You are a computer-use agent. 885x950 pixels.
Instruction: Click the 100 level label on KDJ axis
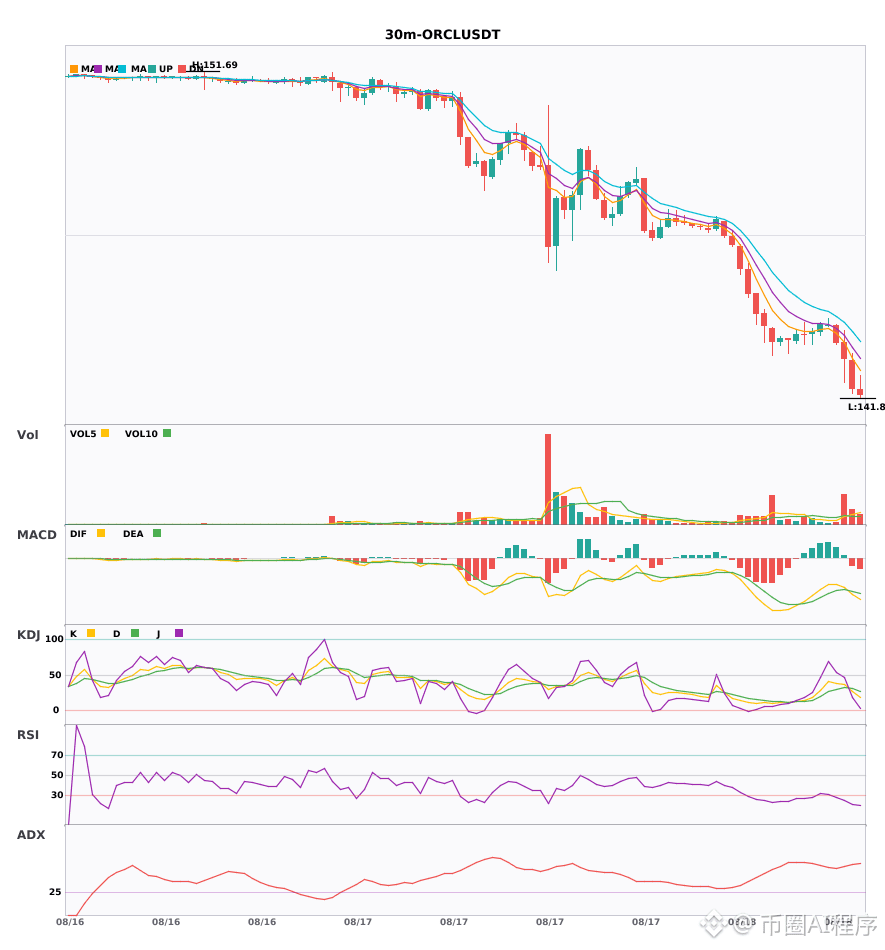[54, 639]
